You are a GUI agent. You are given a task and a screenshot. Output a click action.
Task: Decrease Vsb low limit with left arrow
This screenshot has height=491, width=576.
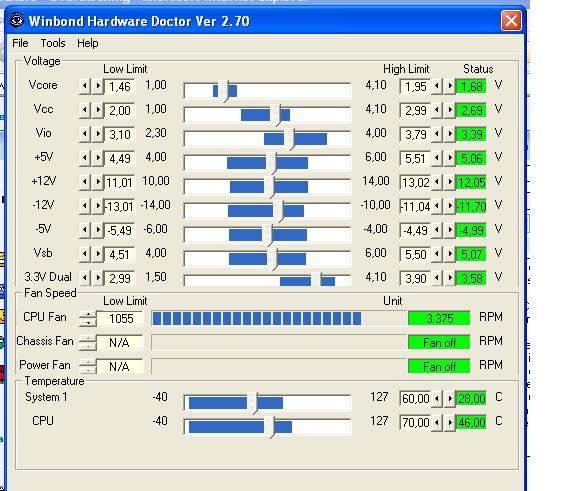point(84,254)
